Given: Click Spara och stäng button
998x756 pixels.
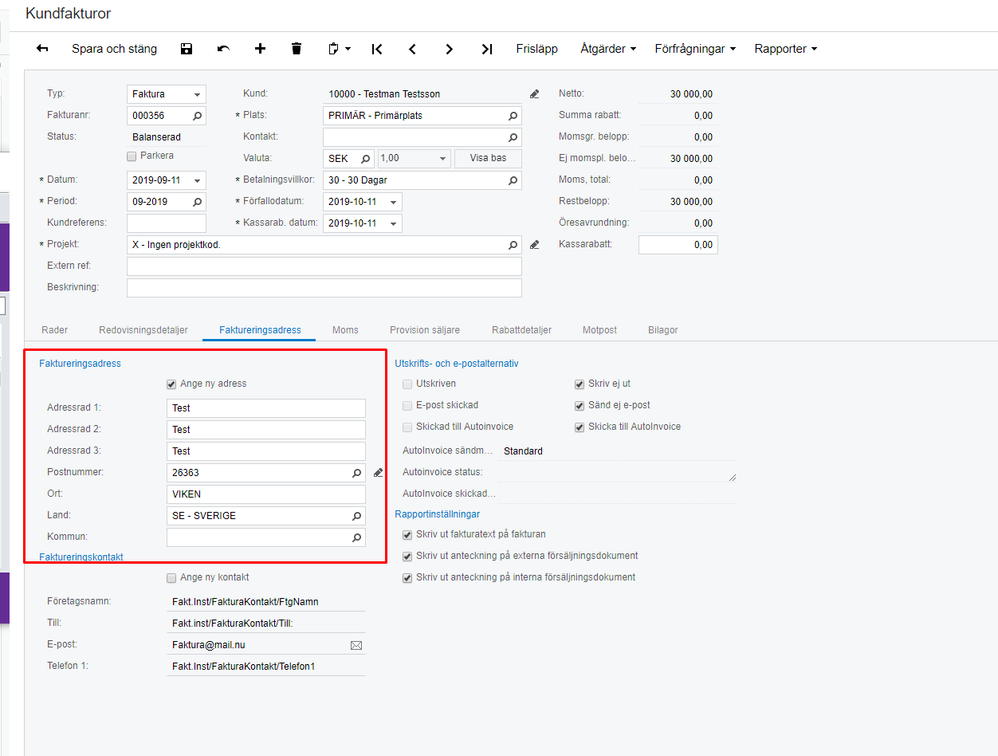Looking at the screenshot, I should click(x=114, y=49).
